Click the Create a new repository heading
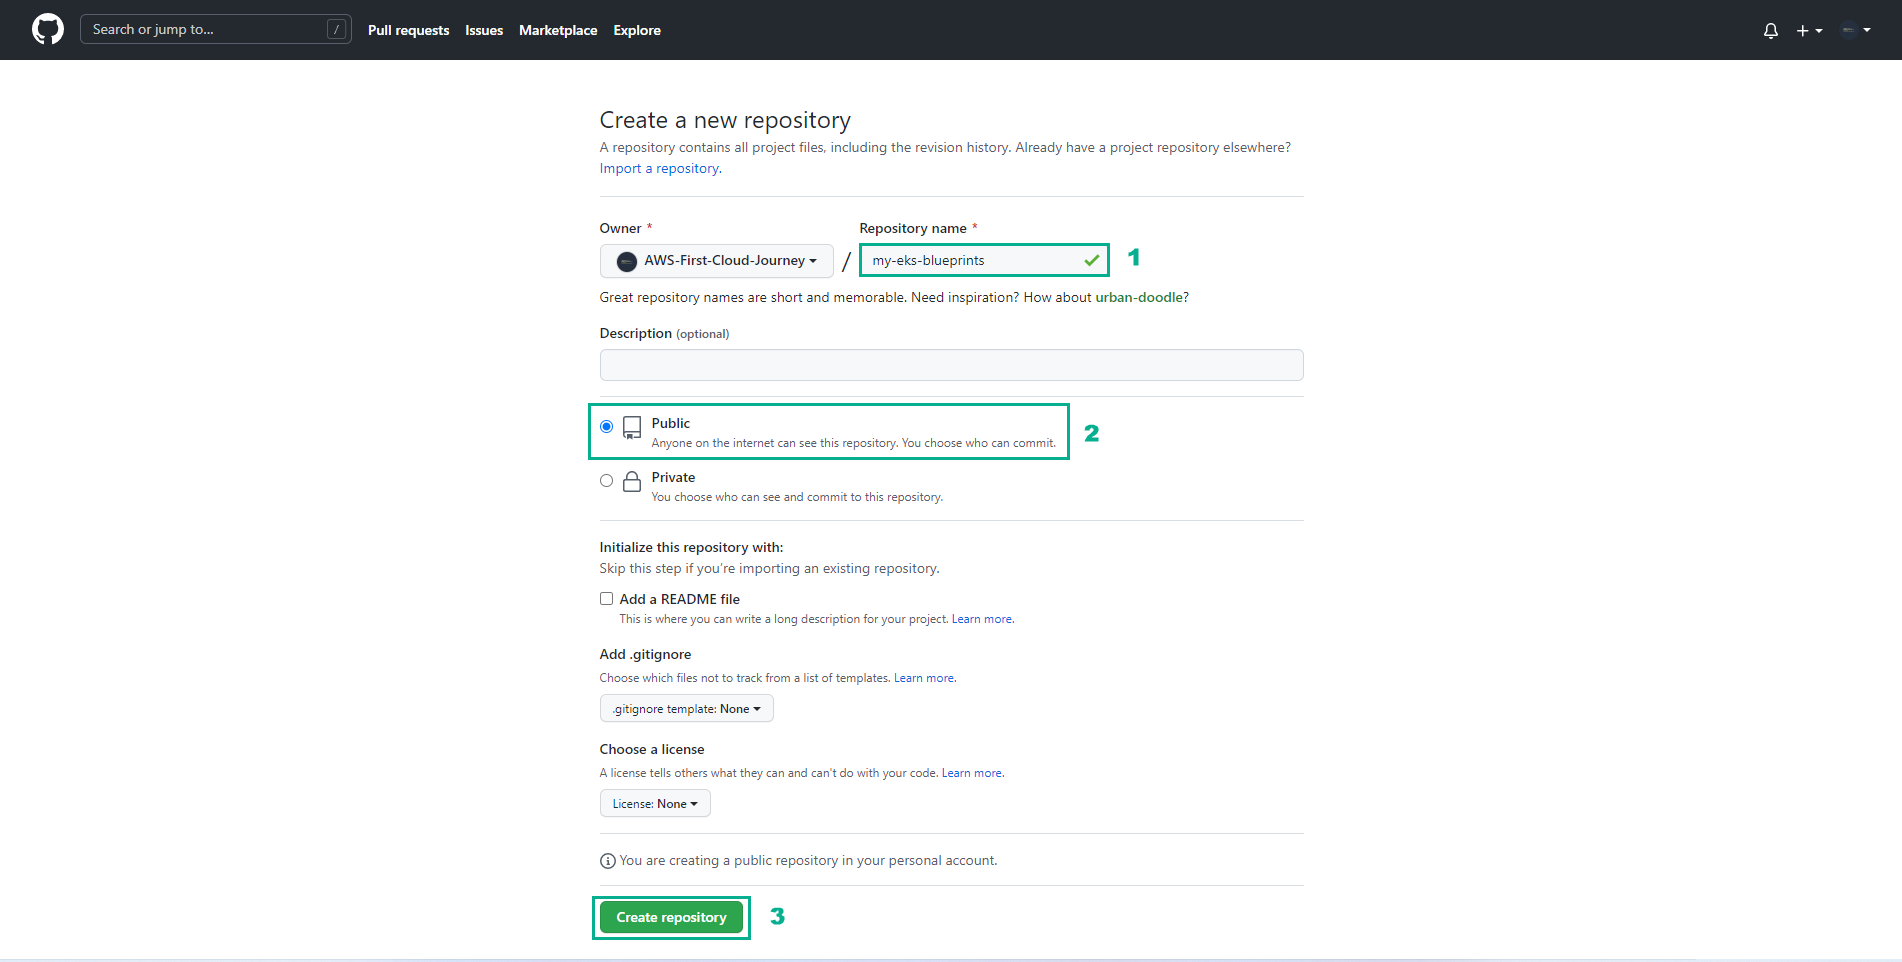The image size is (1902, 962). point(725,120)
